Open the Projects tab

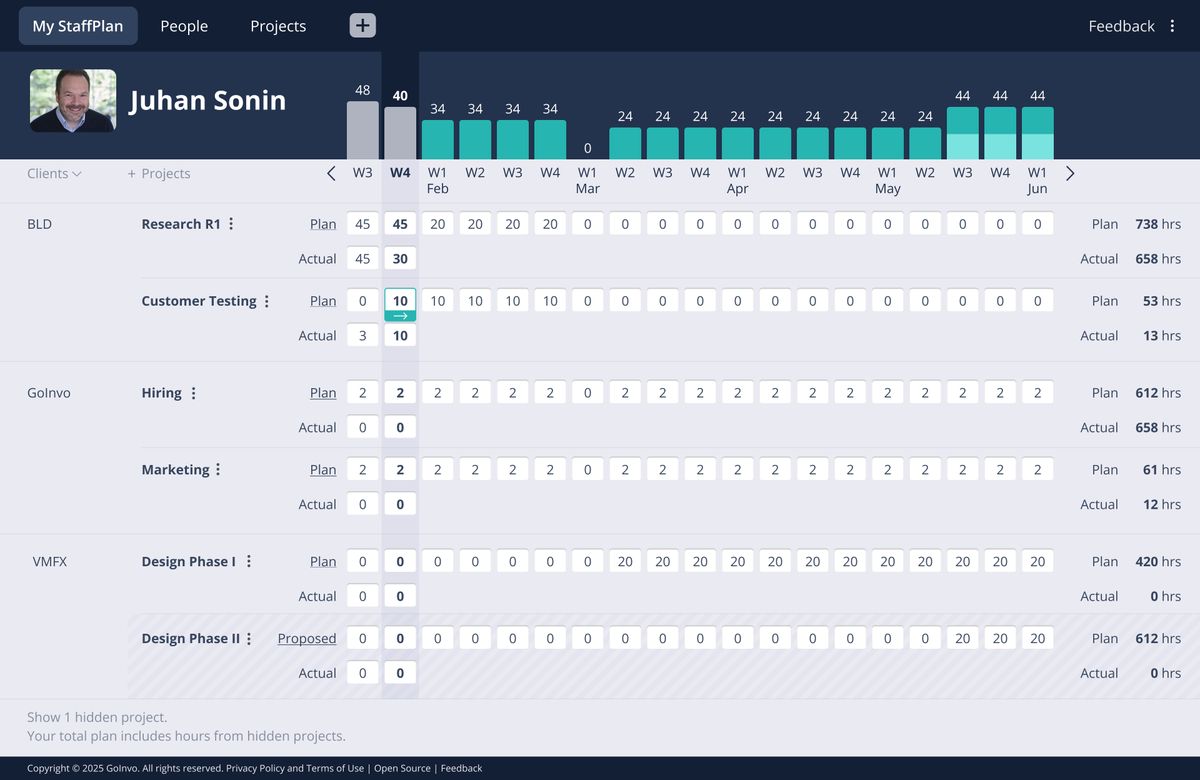point(278,26)
